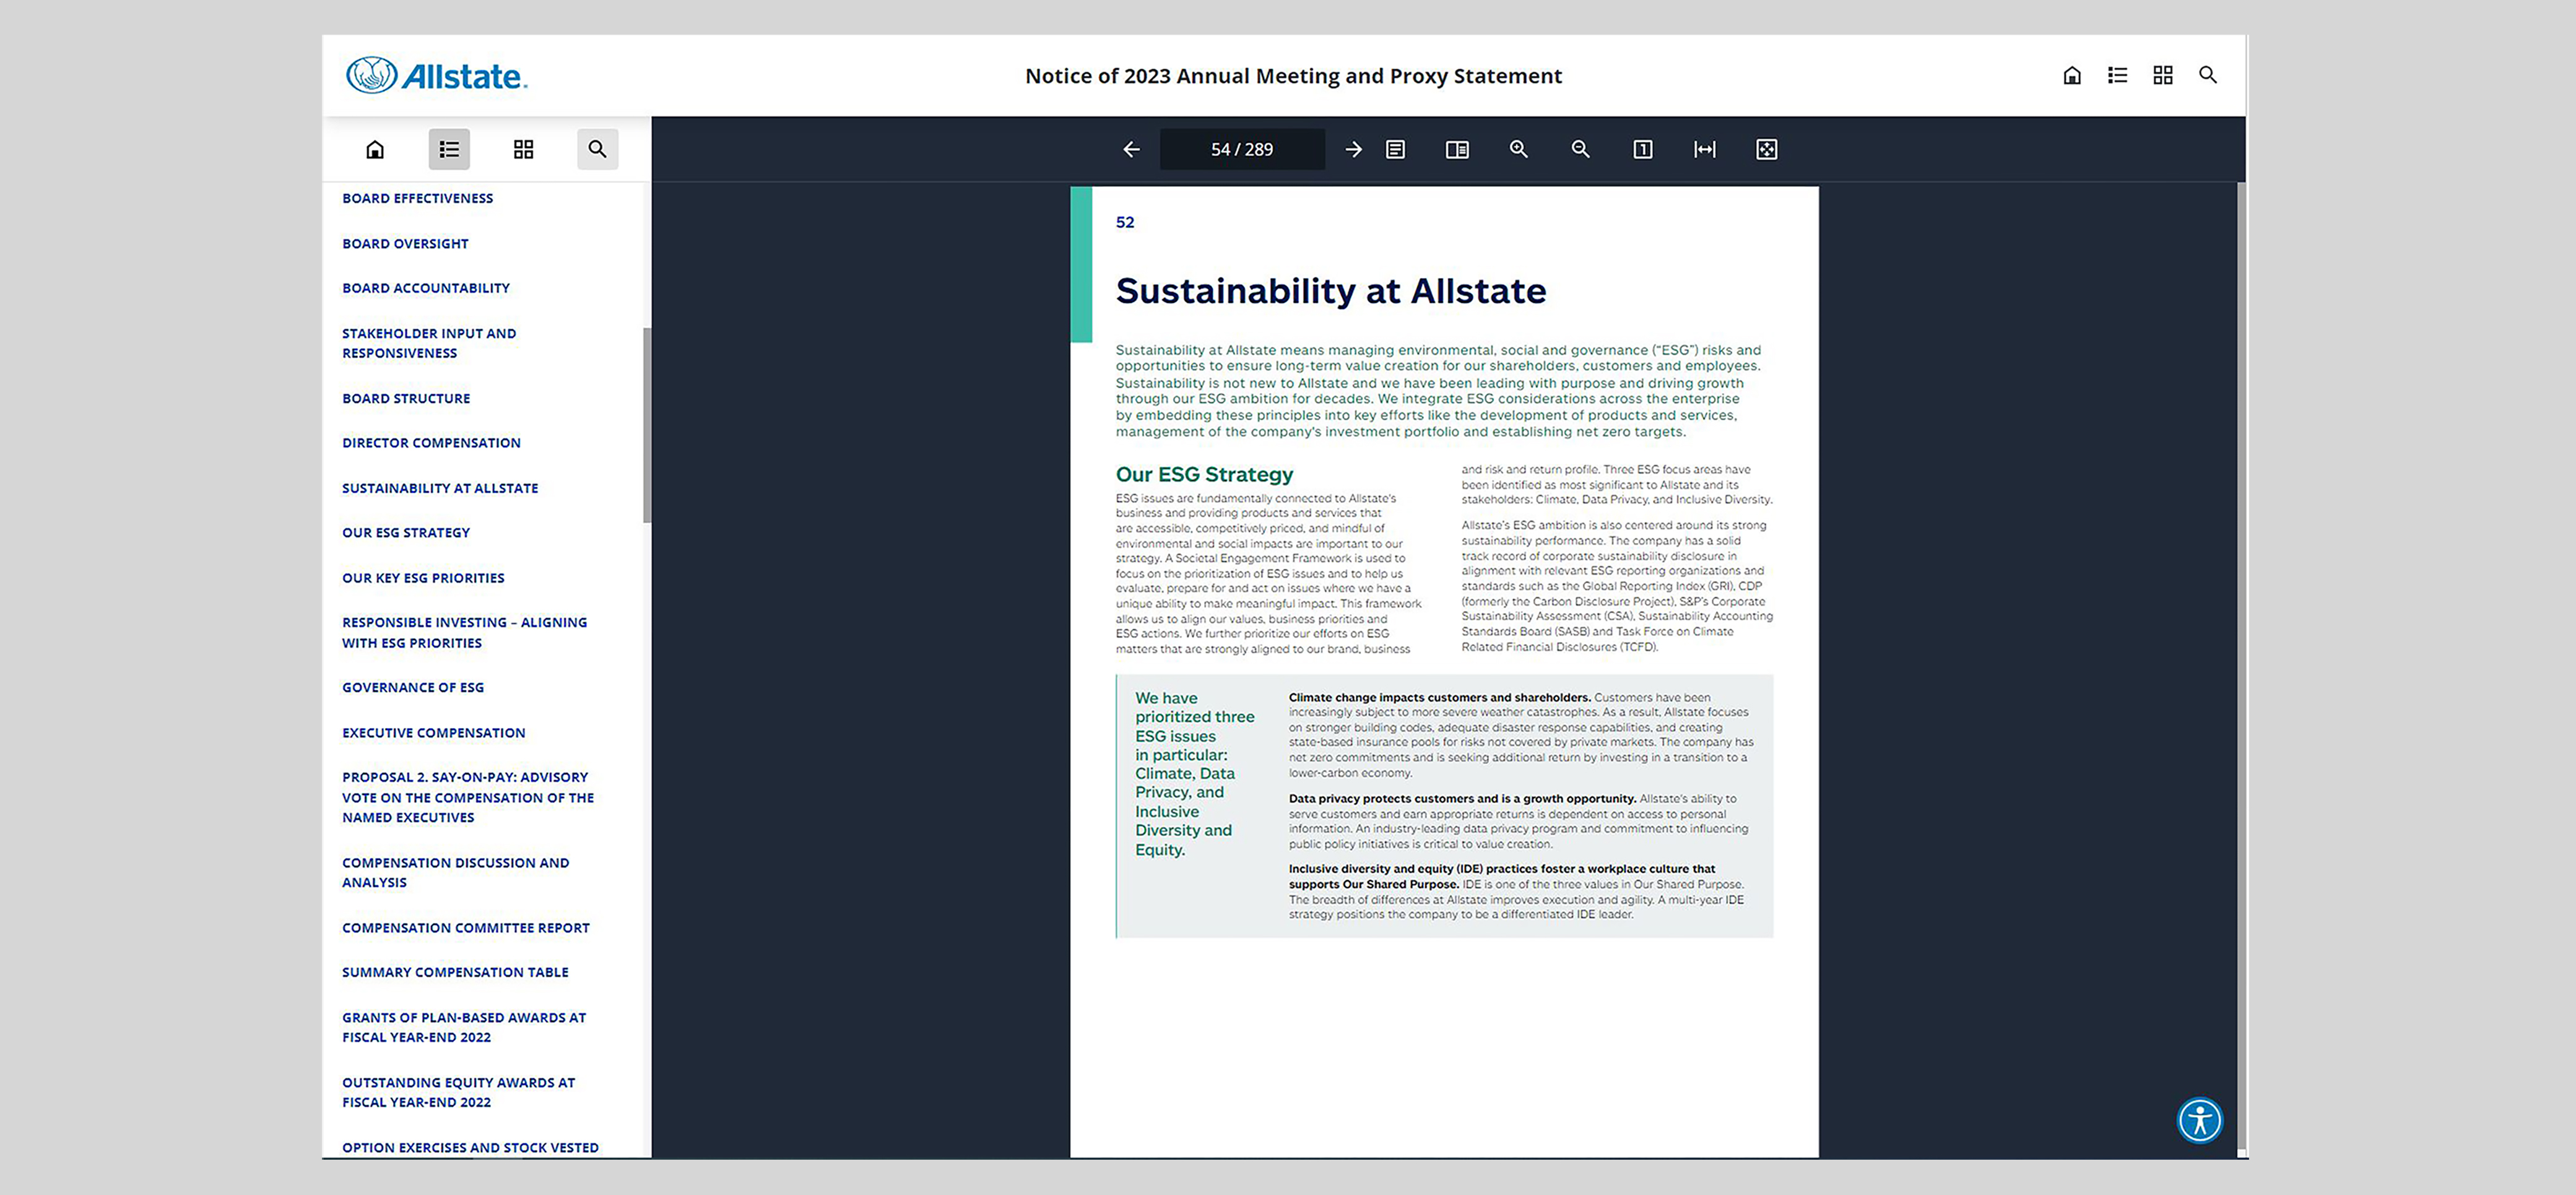2576x1195 pixels.
Task: Open Board Oversight section
Action: tap(405, 243)
